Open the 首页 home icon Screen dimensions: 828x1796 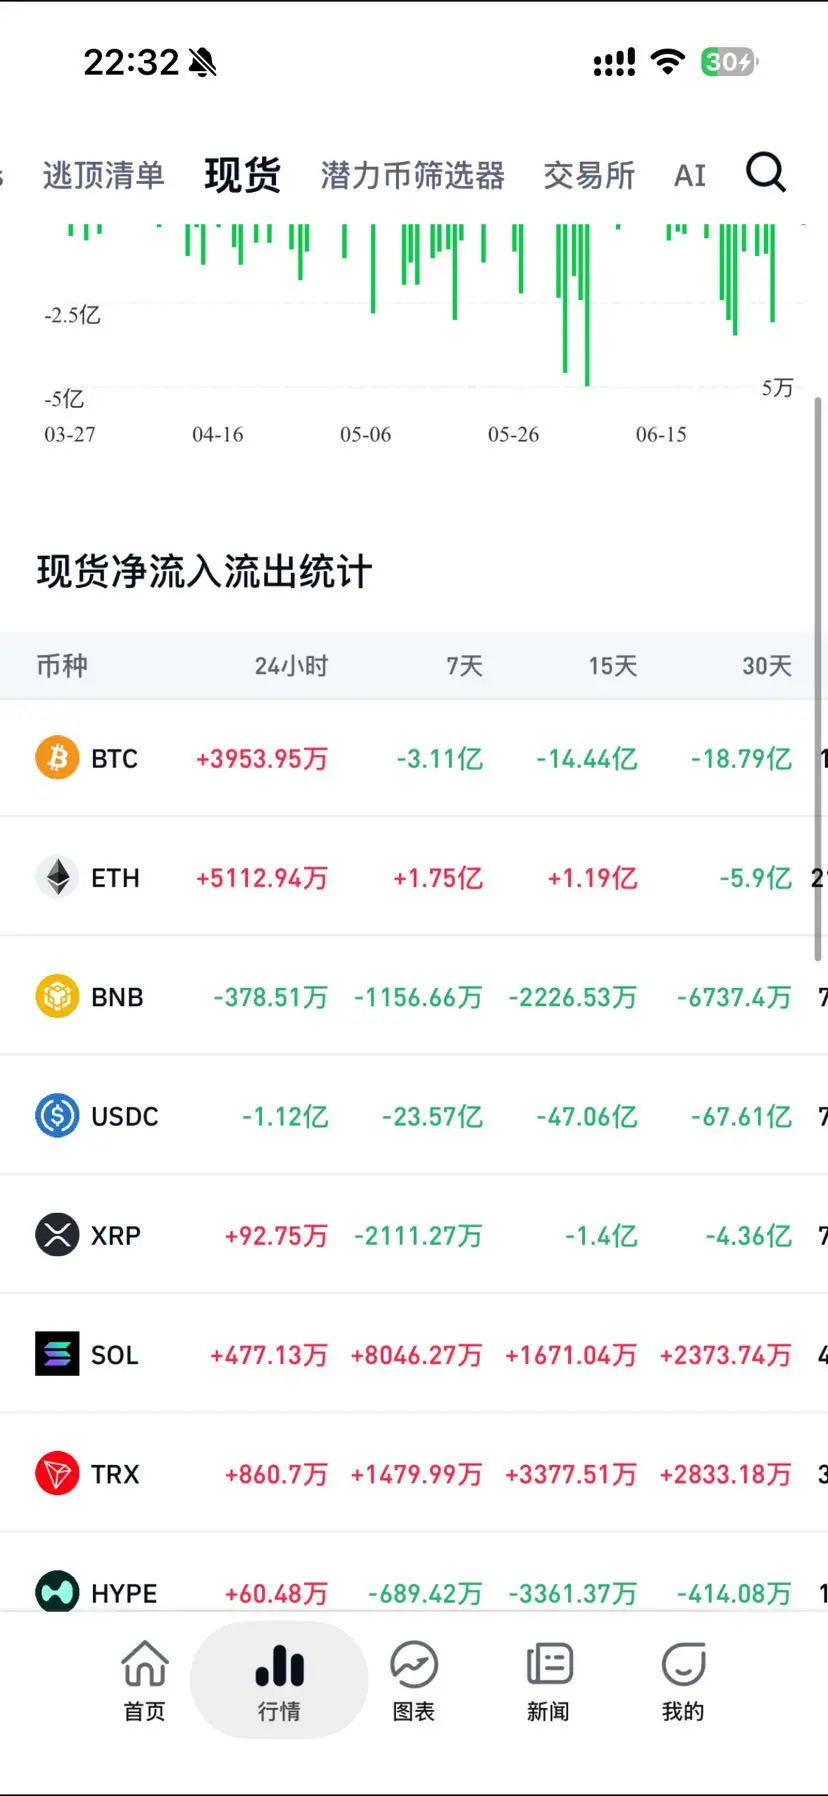(x=145, y=1664)
